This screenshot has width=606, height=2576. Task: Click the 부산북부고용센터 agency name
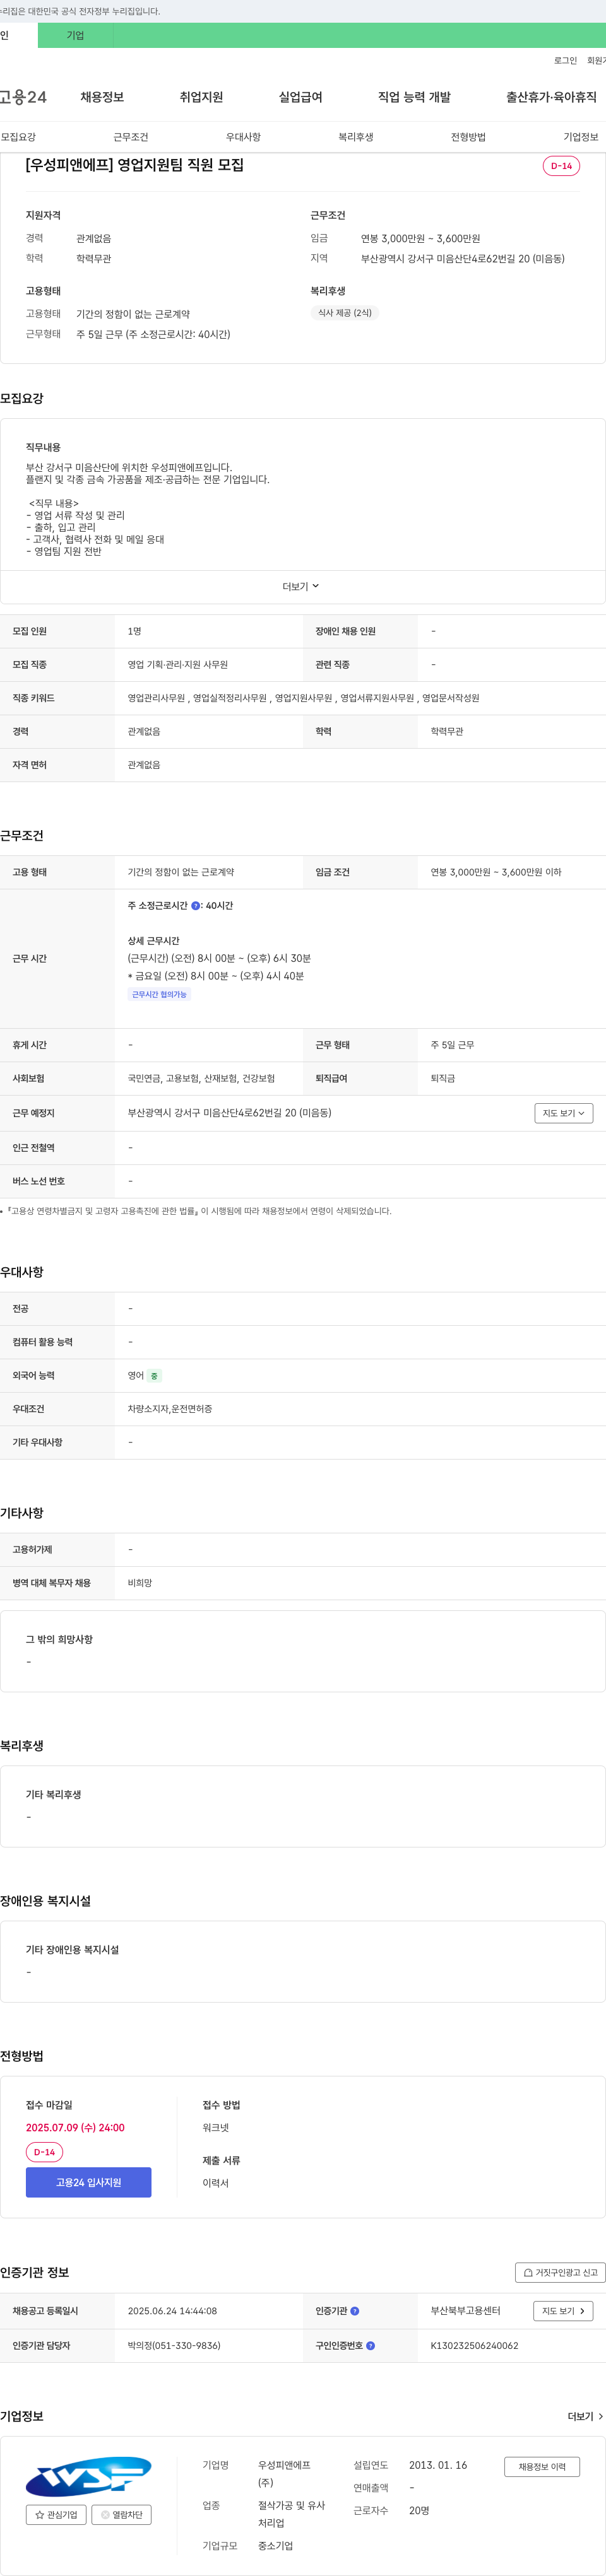point(466,2311)
